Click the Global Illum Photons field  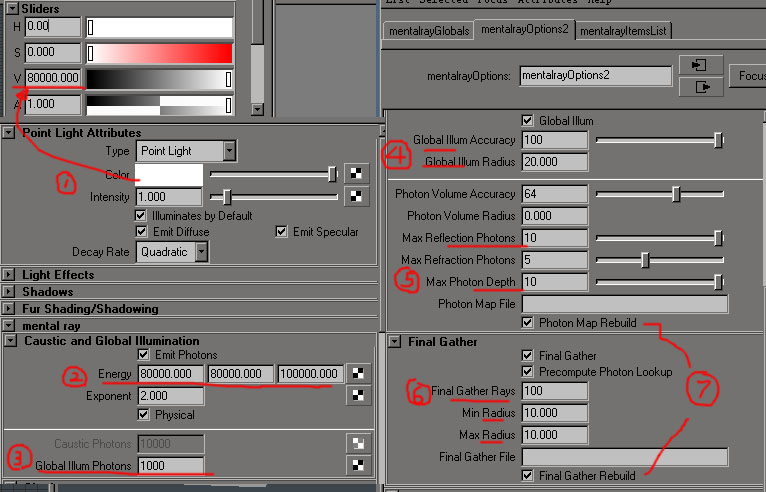click(x=170, y=466)
